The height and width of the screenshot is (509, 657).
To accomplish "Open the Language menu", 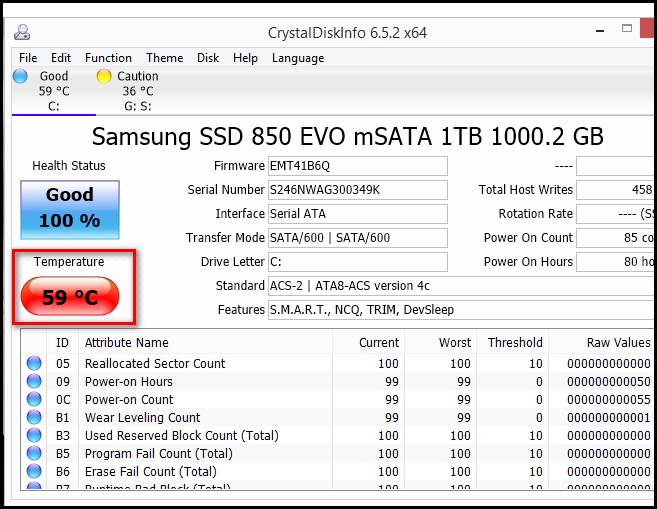I will pos(298,58).
